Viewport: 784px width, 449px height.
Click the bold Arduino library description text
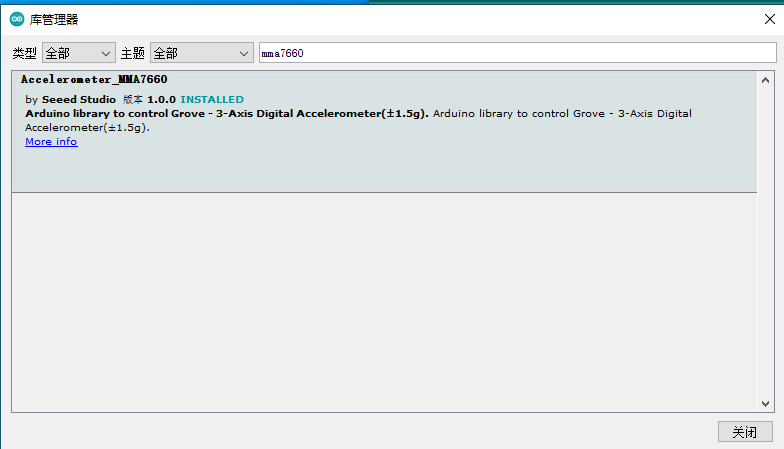point(227,114)
